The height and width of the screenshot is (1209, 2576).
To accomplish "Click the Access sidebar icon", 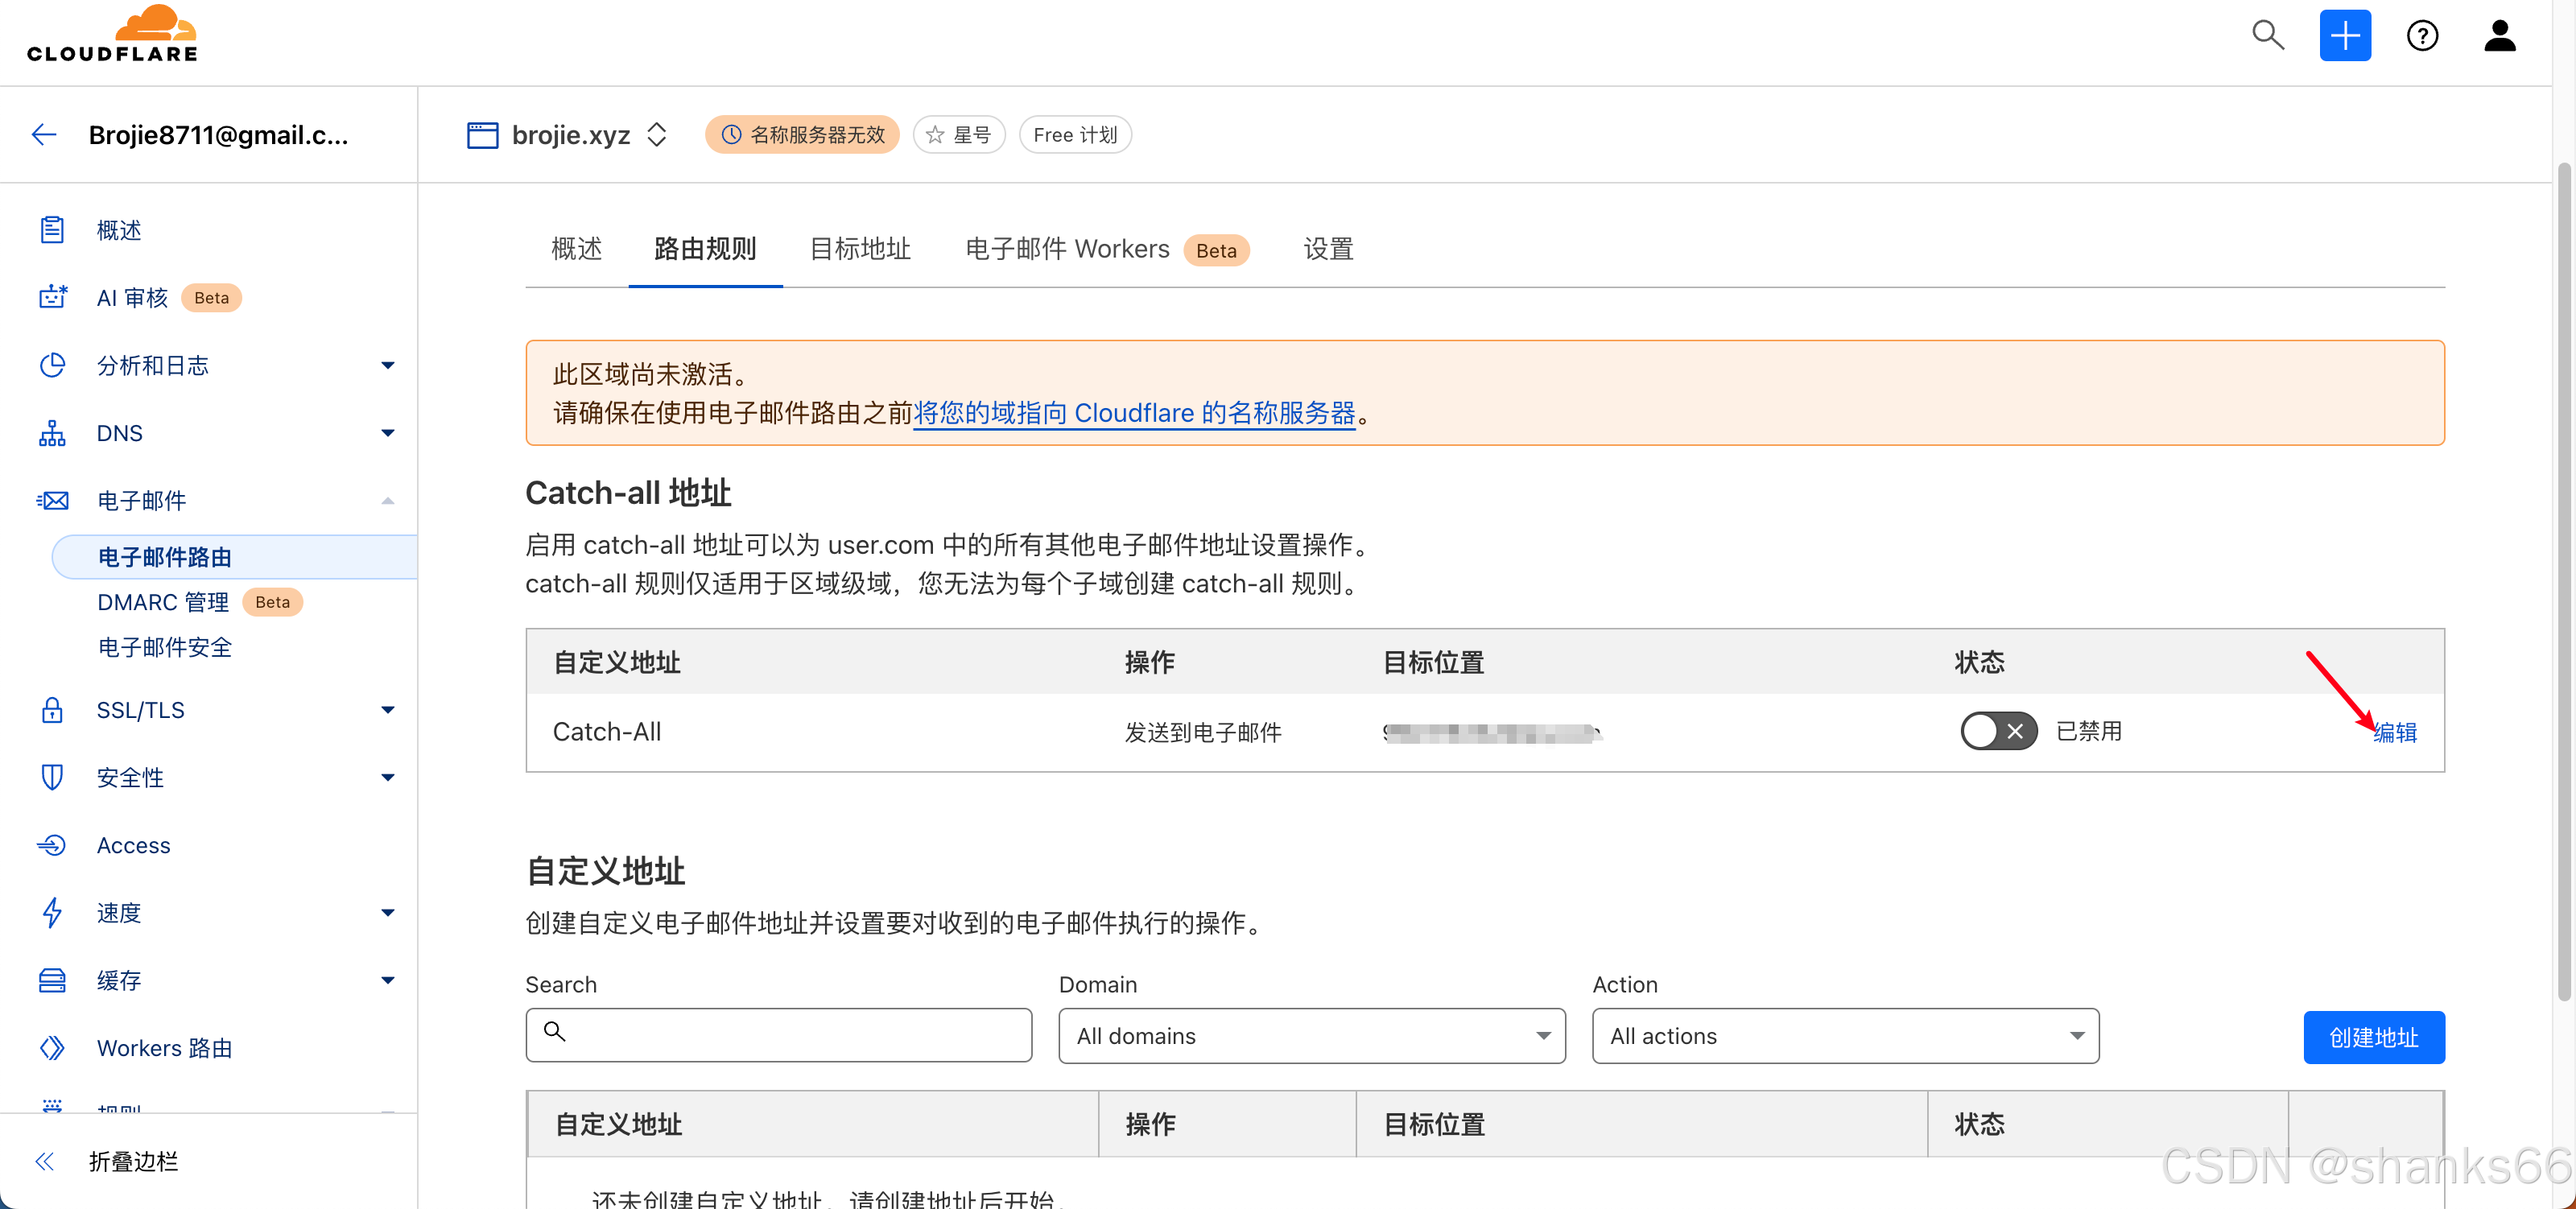I will pos(52,845).
